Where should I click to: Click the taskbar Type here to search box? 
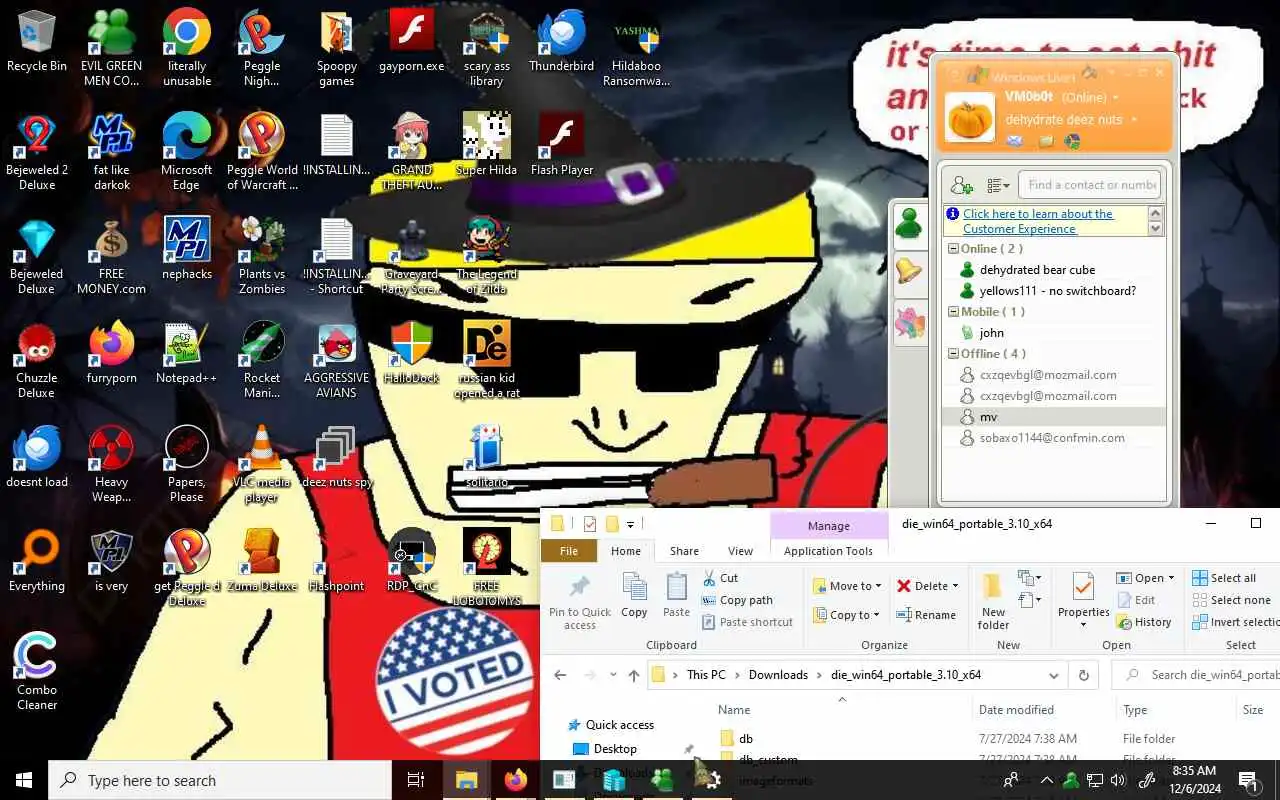click(x=220, y=780)
